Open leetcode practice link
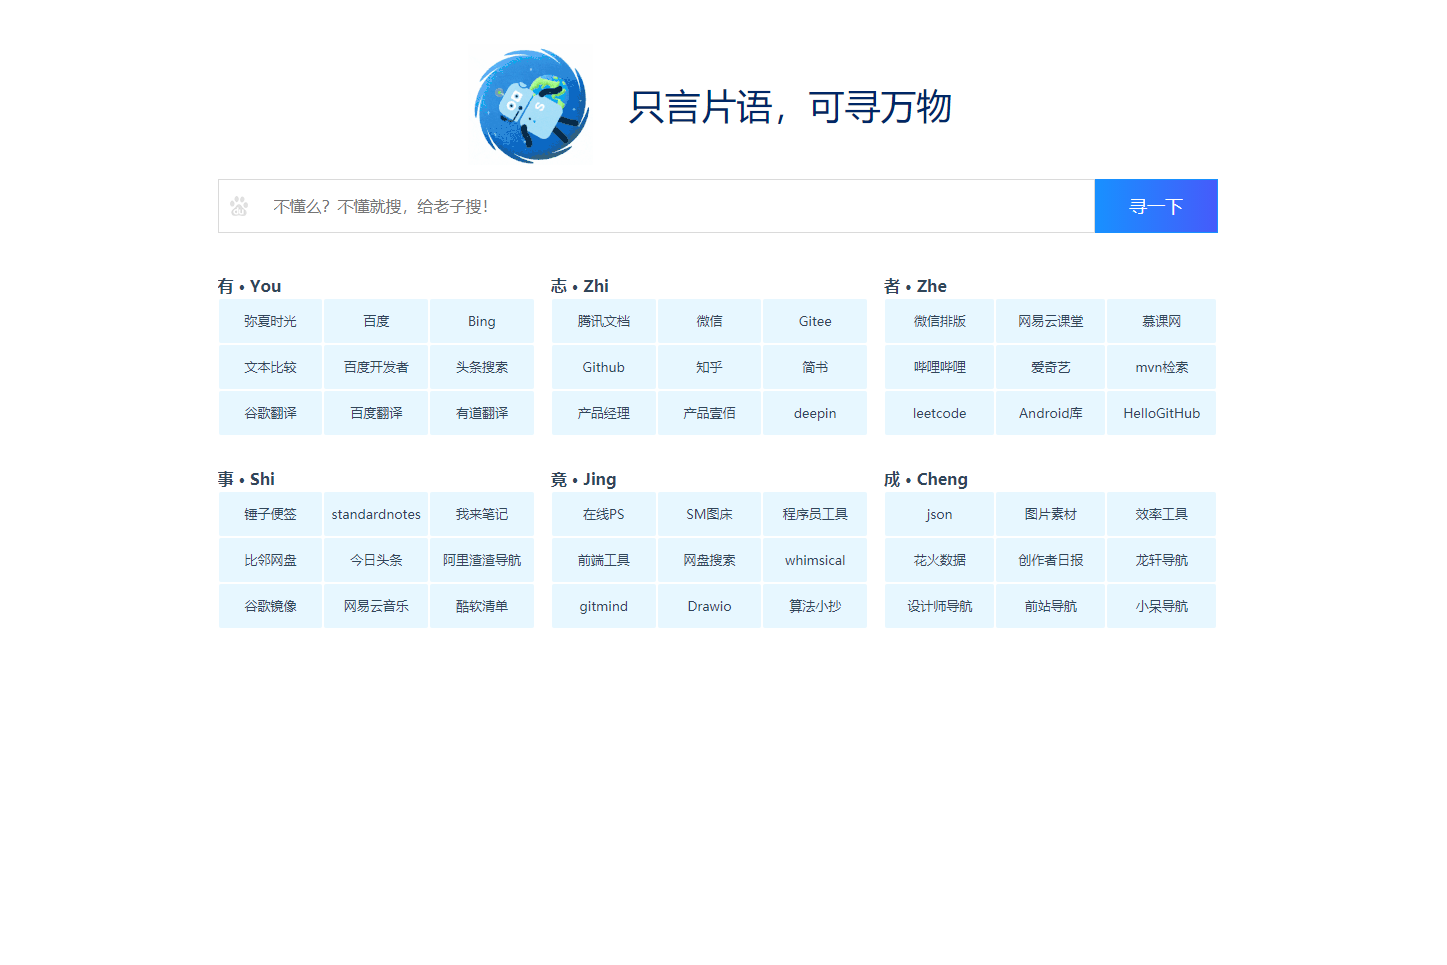Image resolution: width=1447 pixels, height=965 pixels. [939, 413]
